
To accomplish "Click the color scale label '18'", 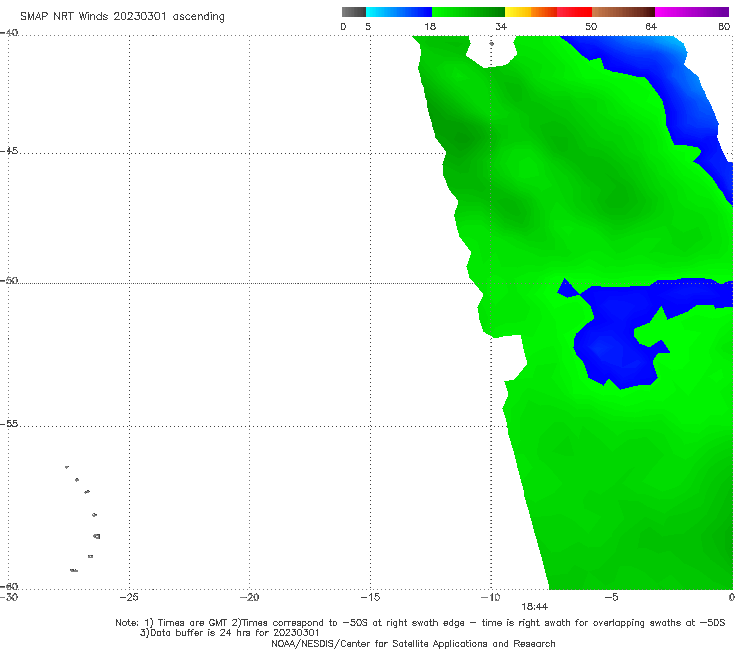I will click(x=430, y=26).
